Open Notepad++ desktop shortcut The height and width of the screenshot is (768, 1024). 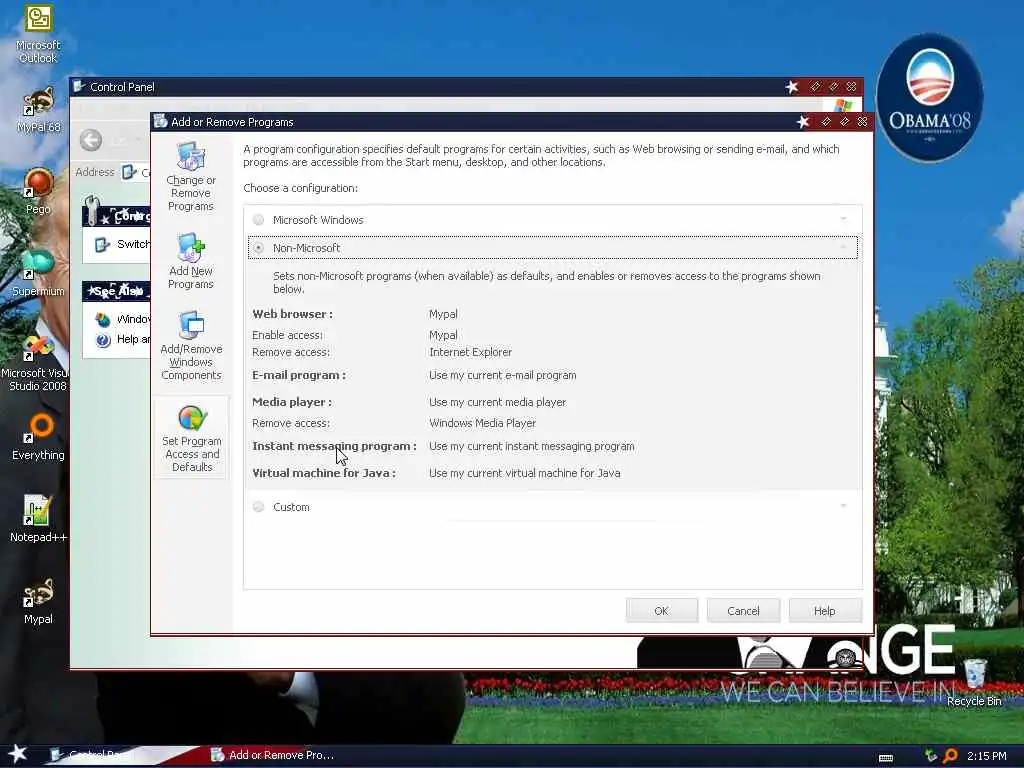[x=39, y=519]
